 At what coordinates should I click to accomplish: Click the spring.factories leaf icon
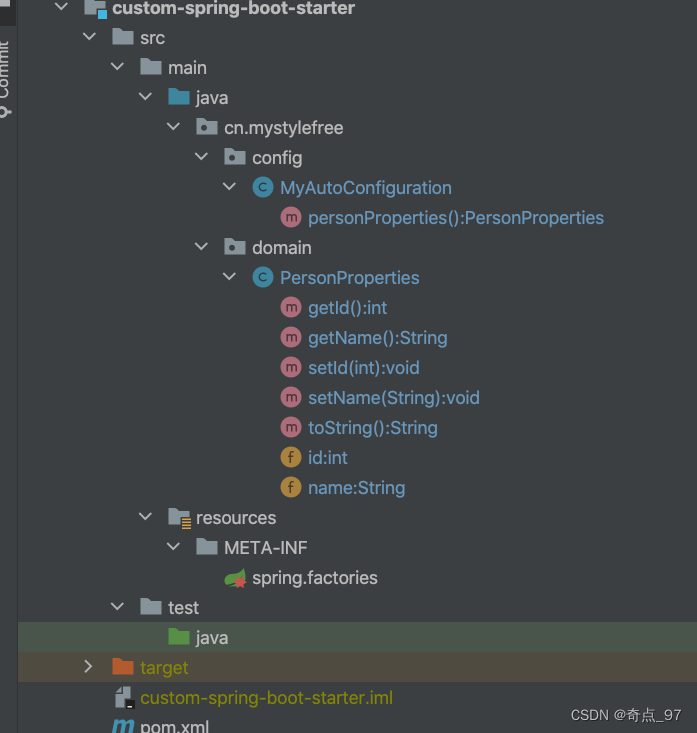pos(235,578)
